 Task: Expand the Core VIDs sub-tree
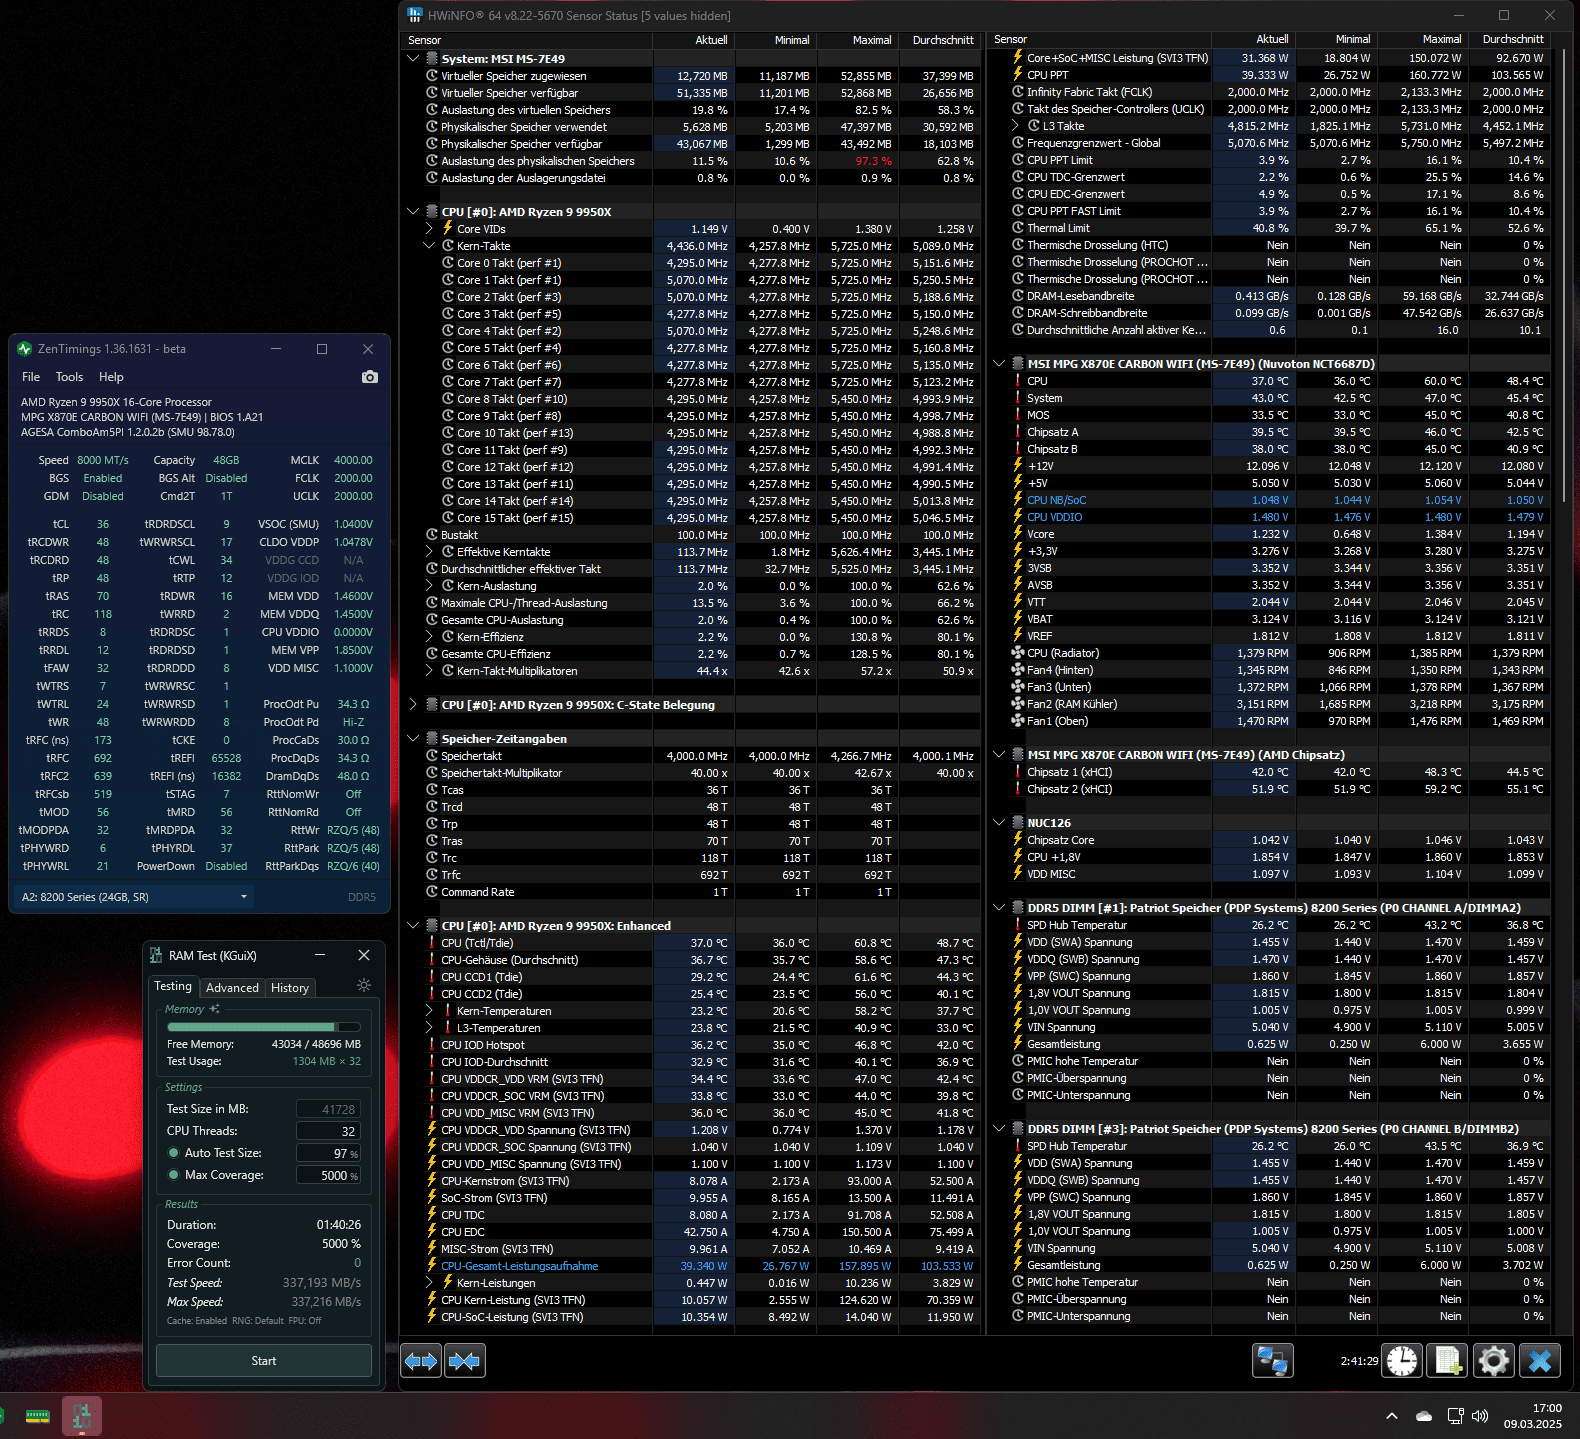point(429,229)
